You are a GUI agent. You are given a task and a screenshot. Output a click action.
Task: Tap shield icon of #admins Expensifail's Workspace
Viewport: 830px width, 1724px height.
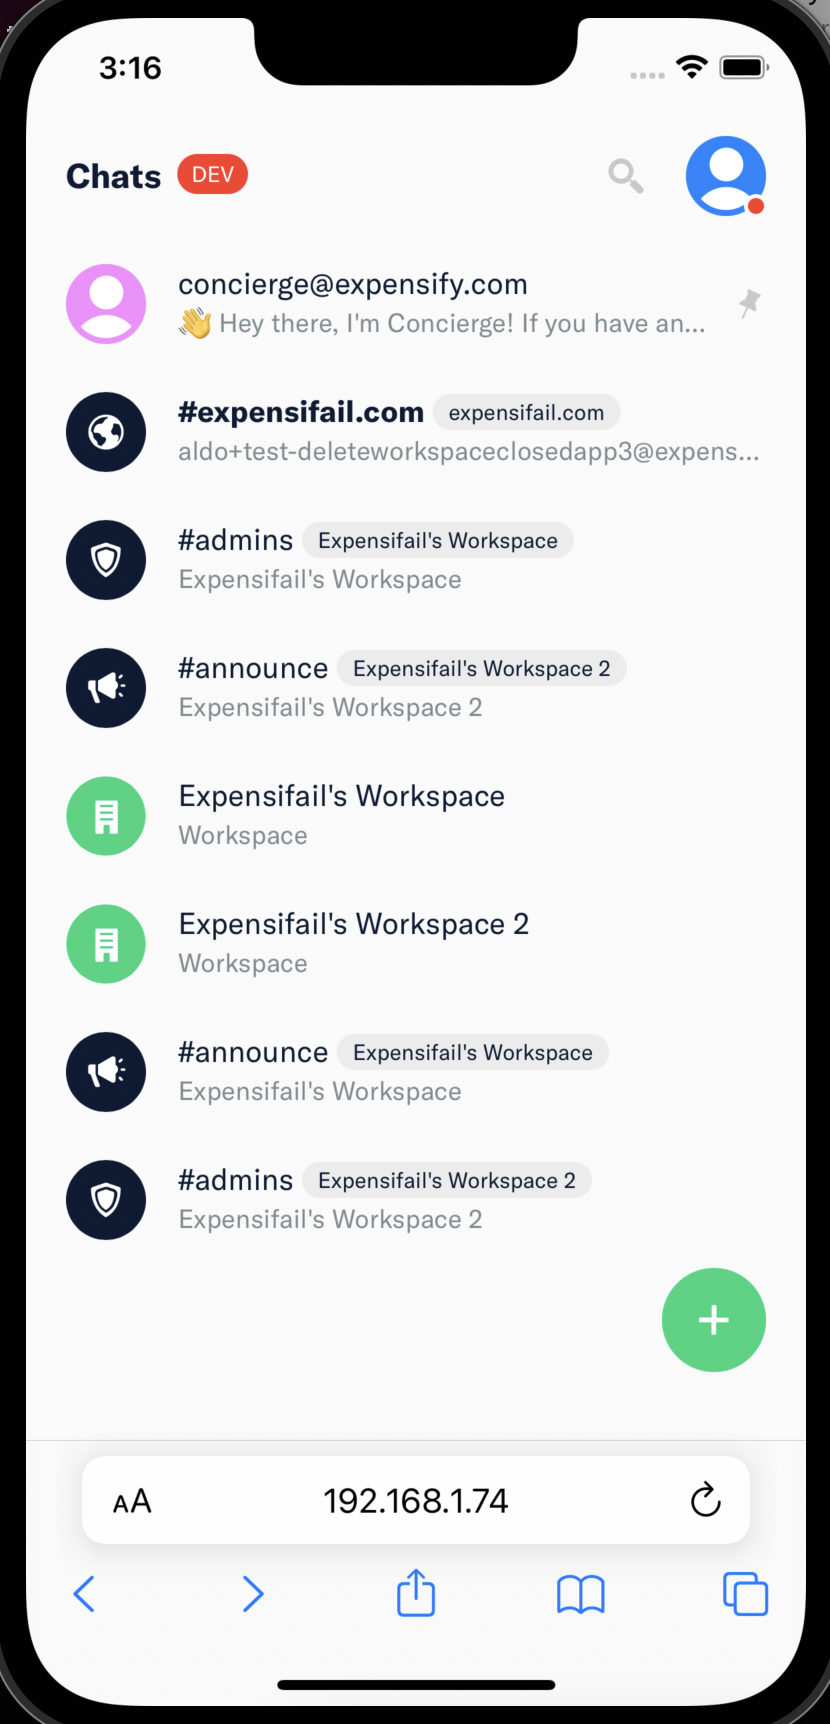coord(106,560)
